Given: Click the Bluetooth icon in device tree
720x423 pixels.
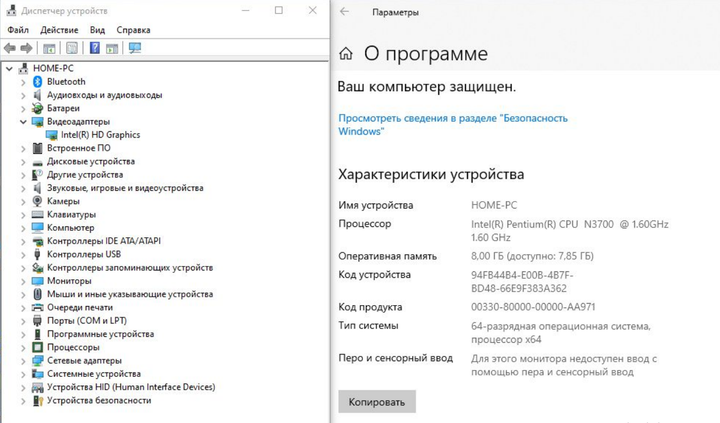Looking at the screenshot, I should pos(38,82).
